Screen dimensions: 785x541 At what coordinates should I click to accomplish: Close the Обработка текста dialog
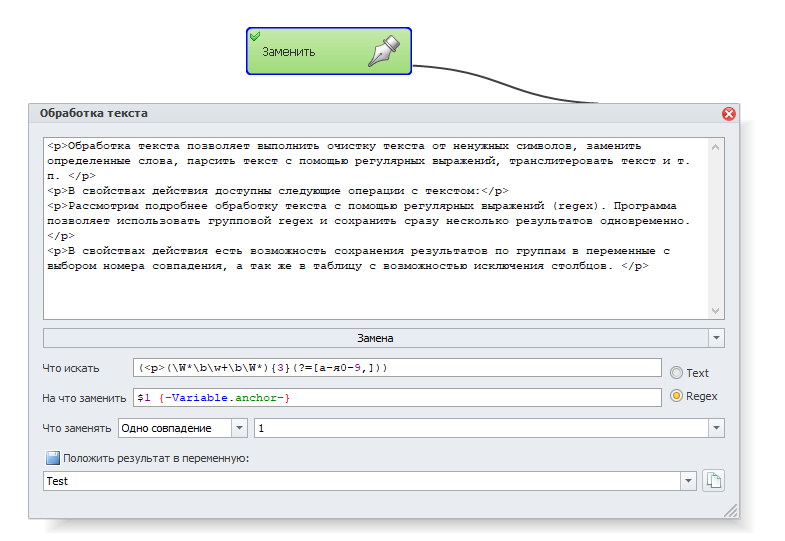point(728,114)
